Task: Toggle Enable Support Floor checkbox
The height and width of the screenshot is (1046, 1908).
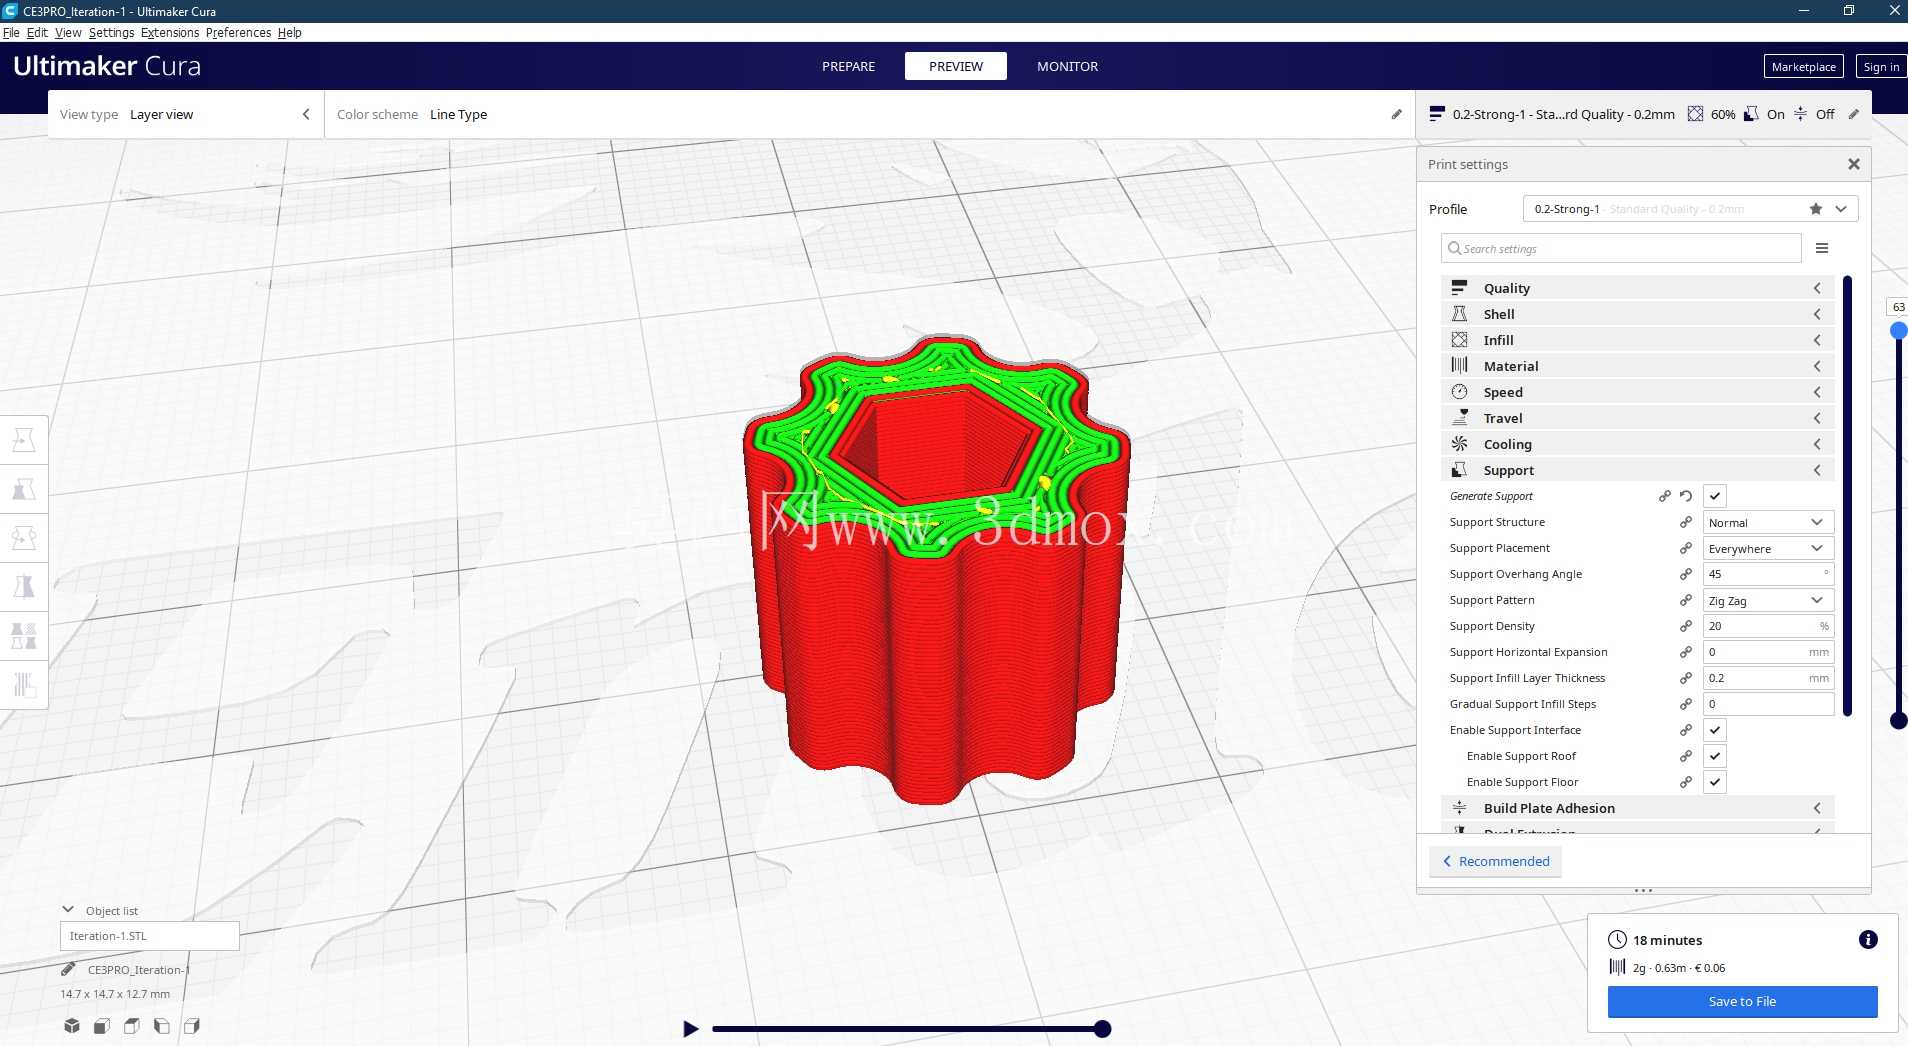Action: pos(1715,782)
